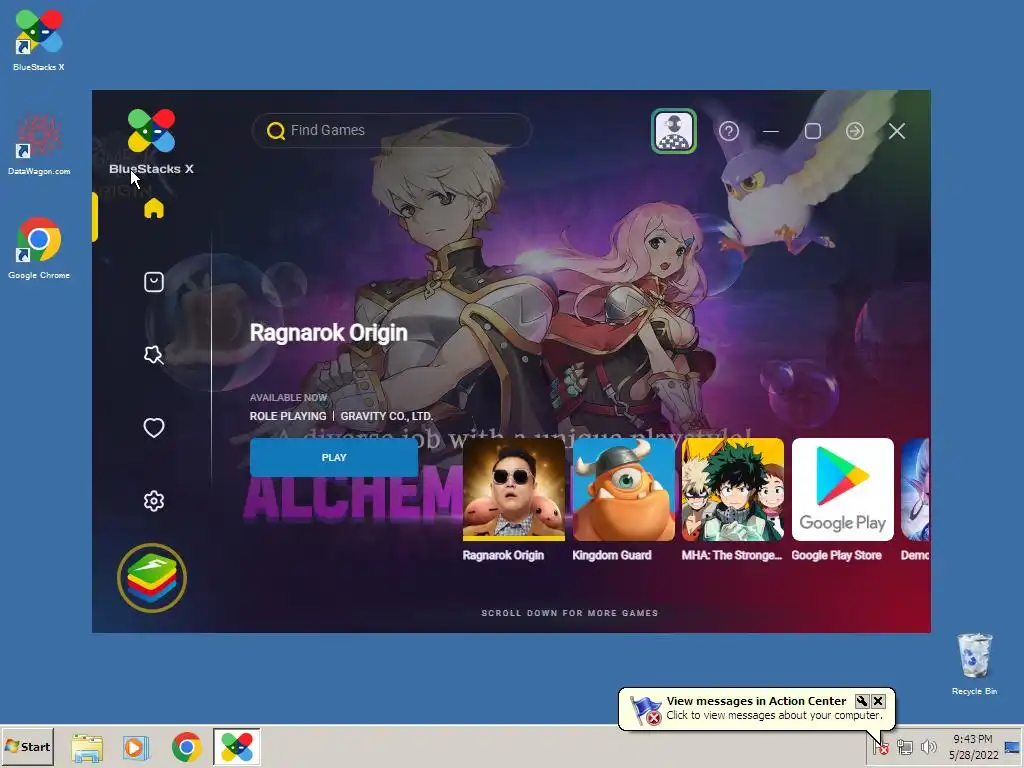This screenshot has width=1024, height=768.
Task: Close the Action Center notification balloon
Action: pos(878,701)
